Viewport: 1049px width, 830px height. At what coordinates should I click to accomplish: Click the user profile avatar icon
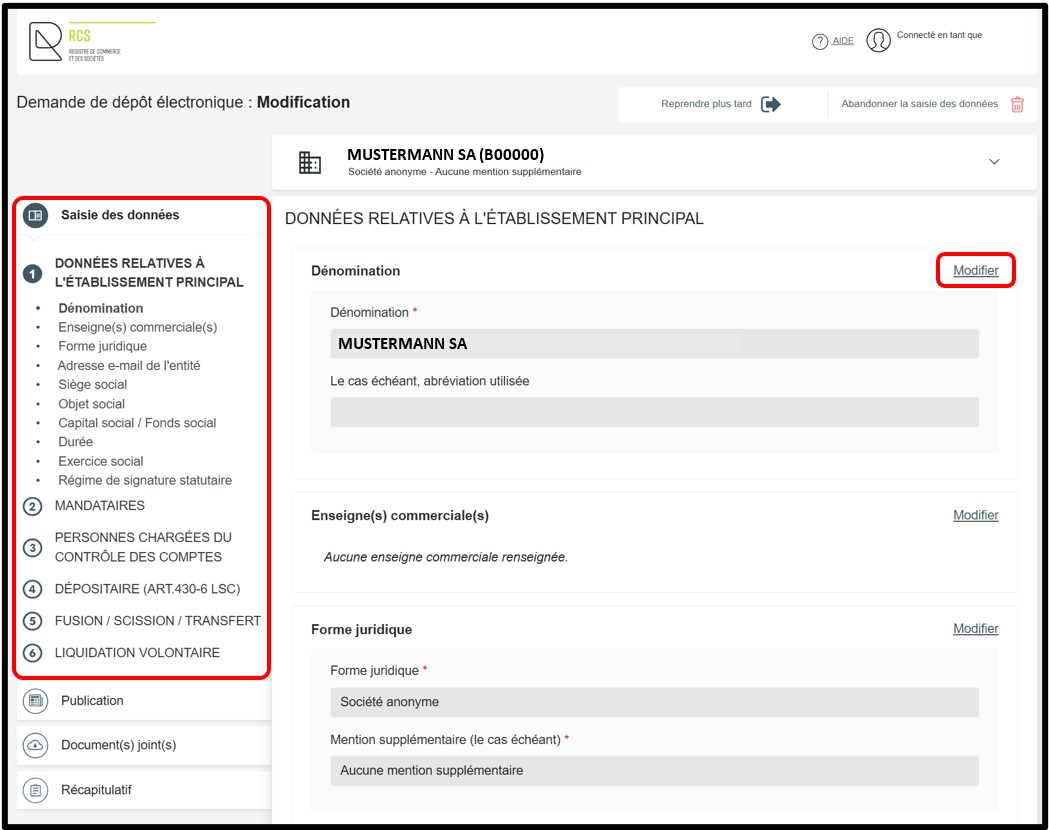878,40
